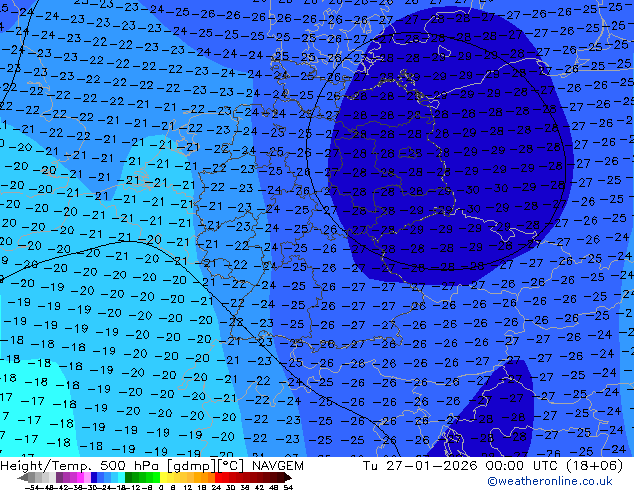Pick the cyan legend color near -18
This screenshot has height=490, width=634.
tap(121, 477)
